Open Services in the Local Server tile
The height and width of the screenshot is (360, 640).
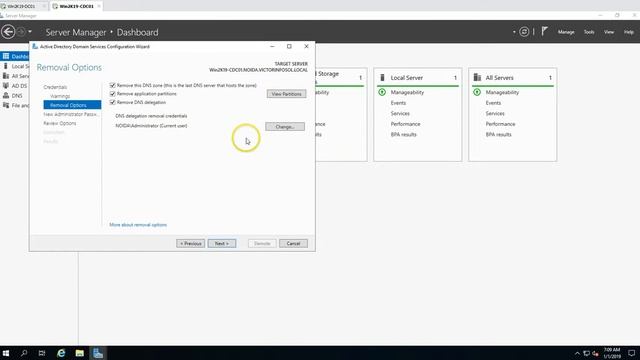pos(400,113)
